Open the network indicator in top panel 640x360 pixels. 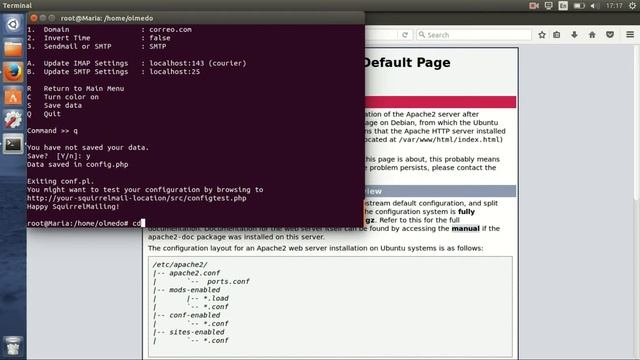(x=548, y=6)
